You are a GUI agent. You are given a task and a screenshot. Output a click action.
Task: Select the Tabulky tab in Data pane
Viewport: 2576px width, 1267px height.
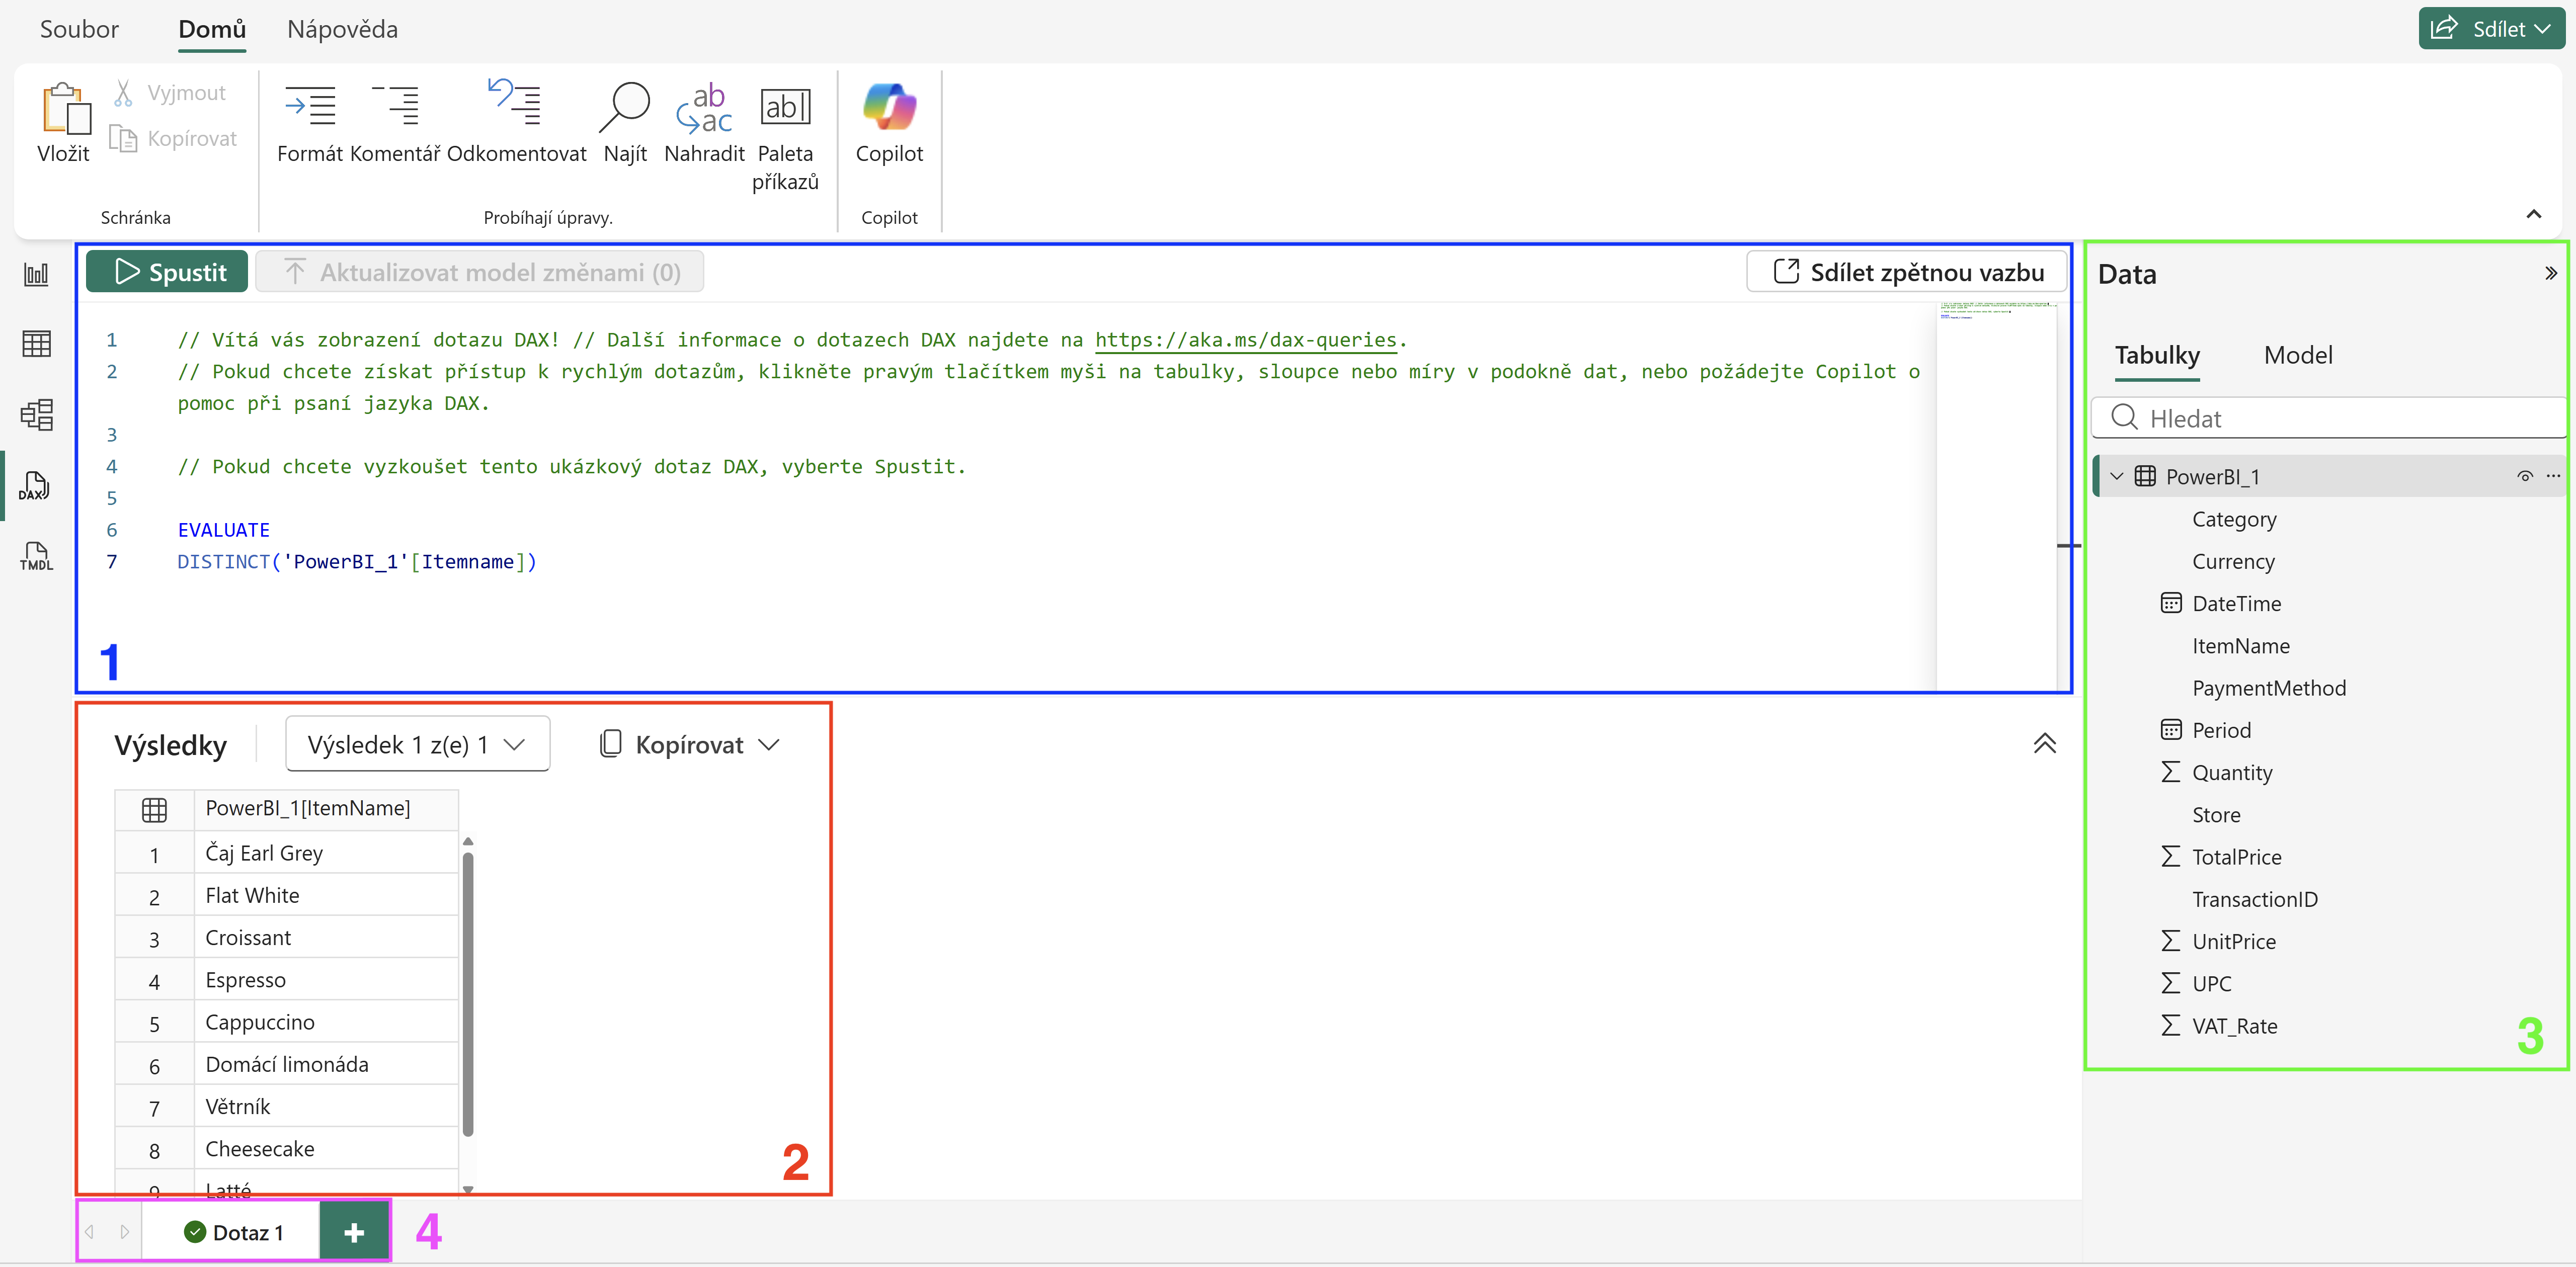(2157, 355)
